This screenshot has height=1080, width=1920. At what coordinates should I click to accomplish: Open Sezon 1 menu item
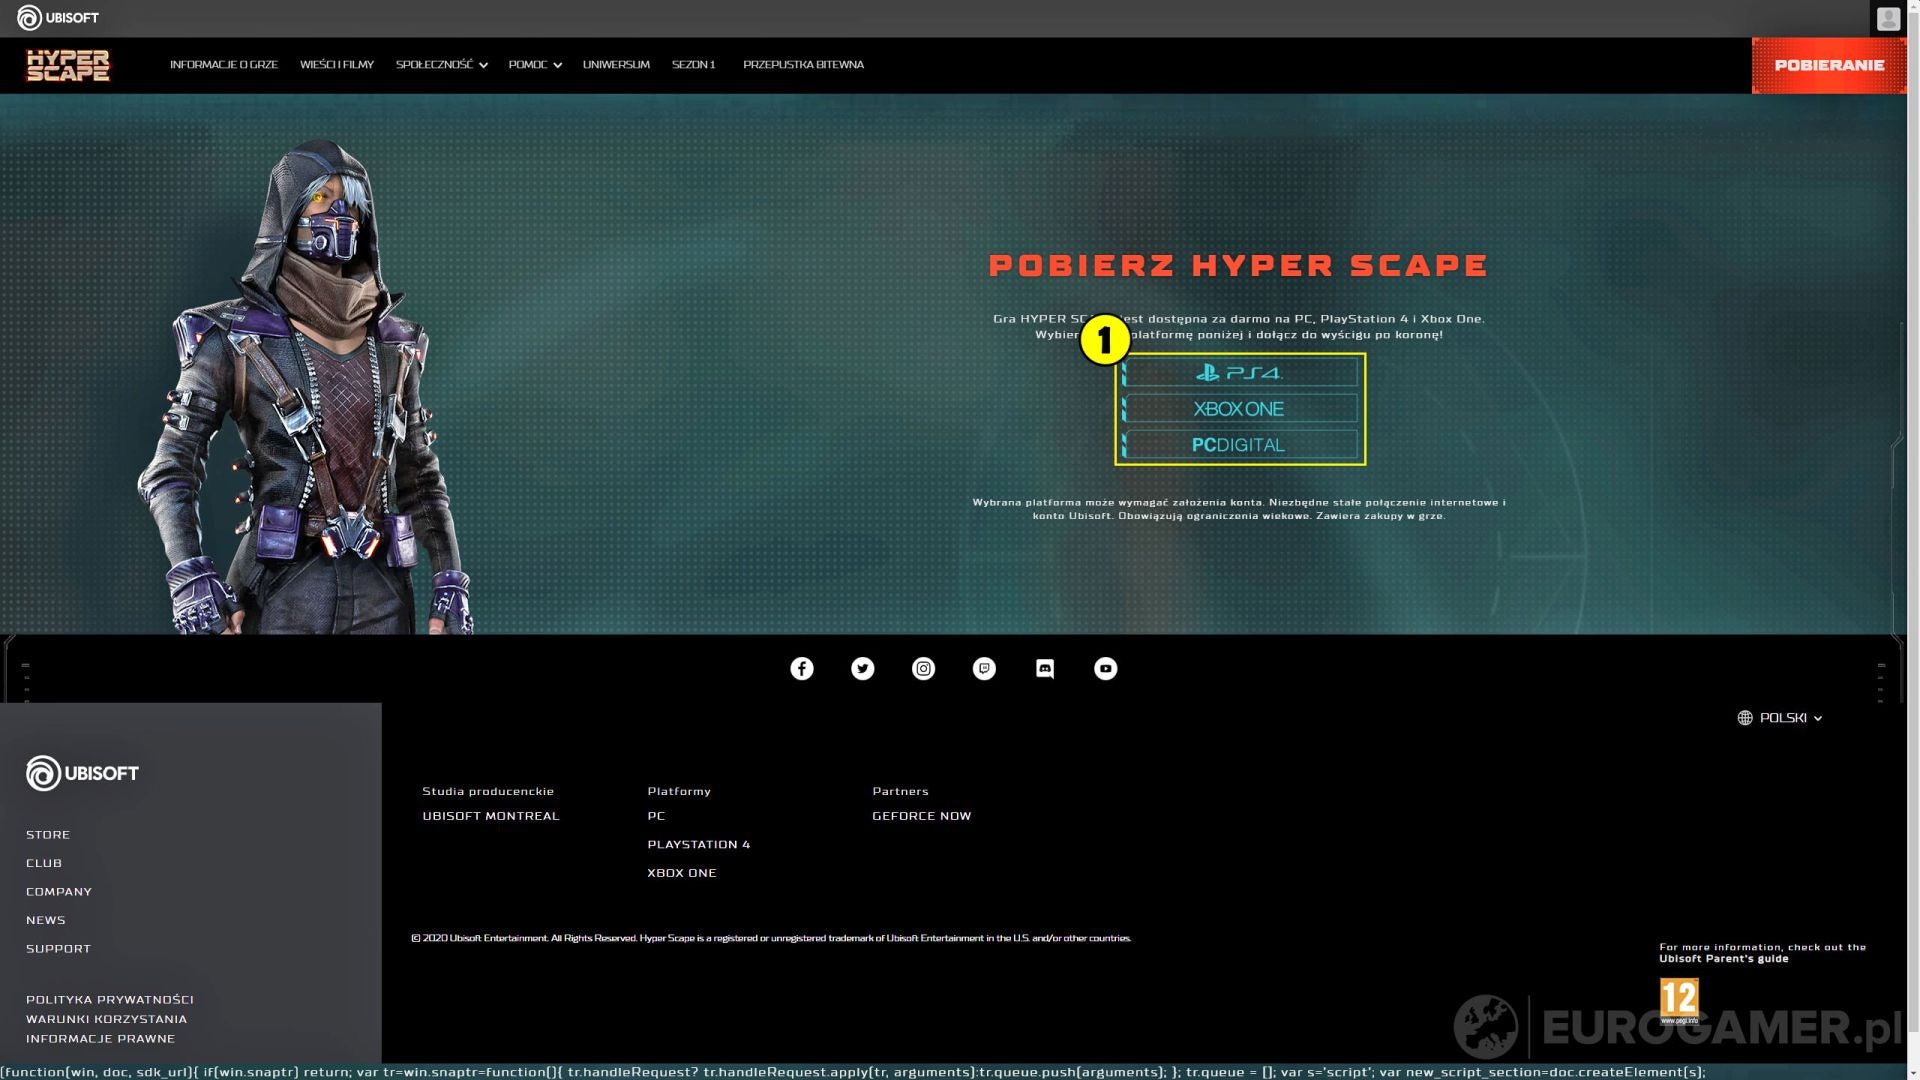(694, 65)
